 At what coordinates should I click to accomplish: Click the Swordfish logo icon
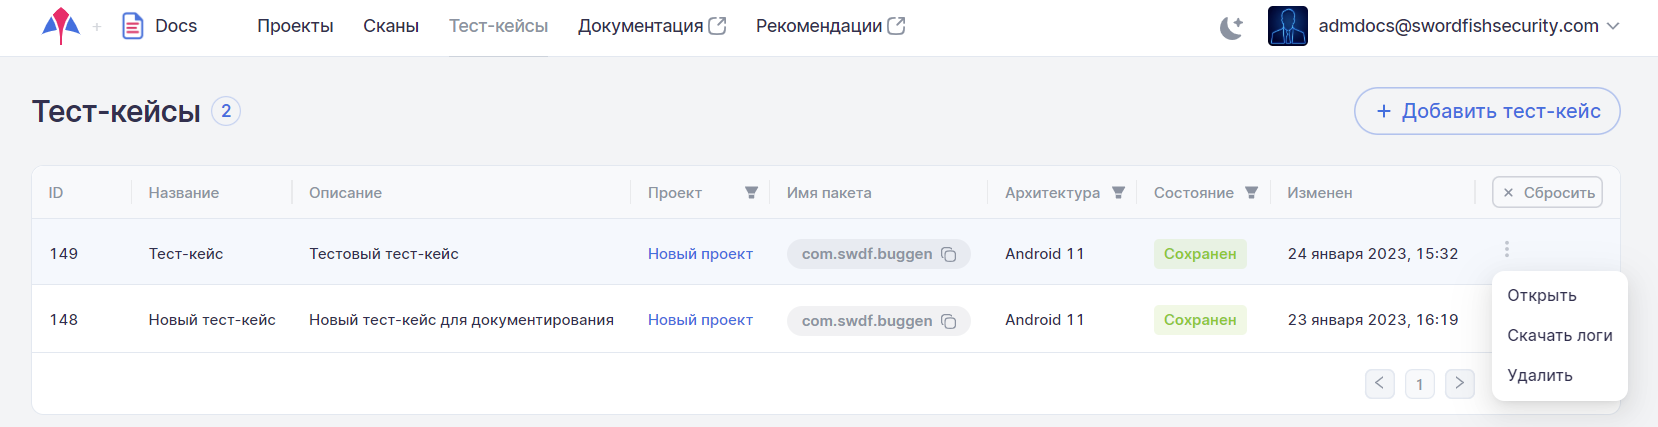[61, 26]
